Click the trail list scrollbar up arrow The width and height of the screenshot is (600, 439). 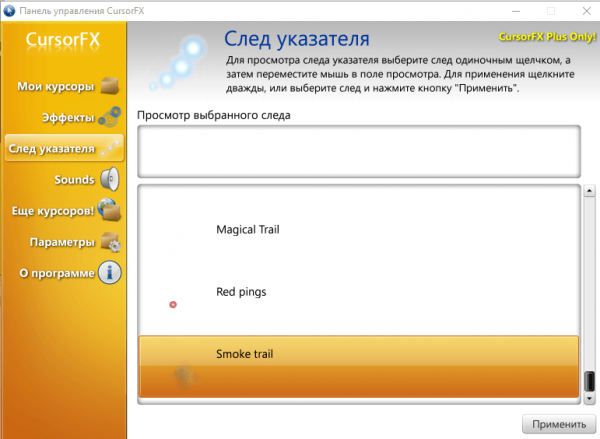589,190
